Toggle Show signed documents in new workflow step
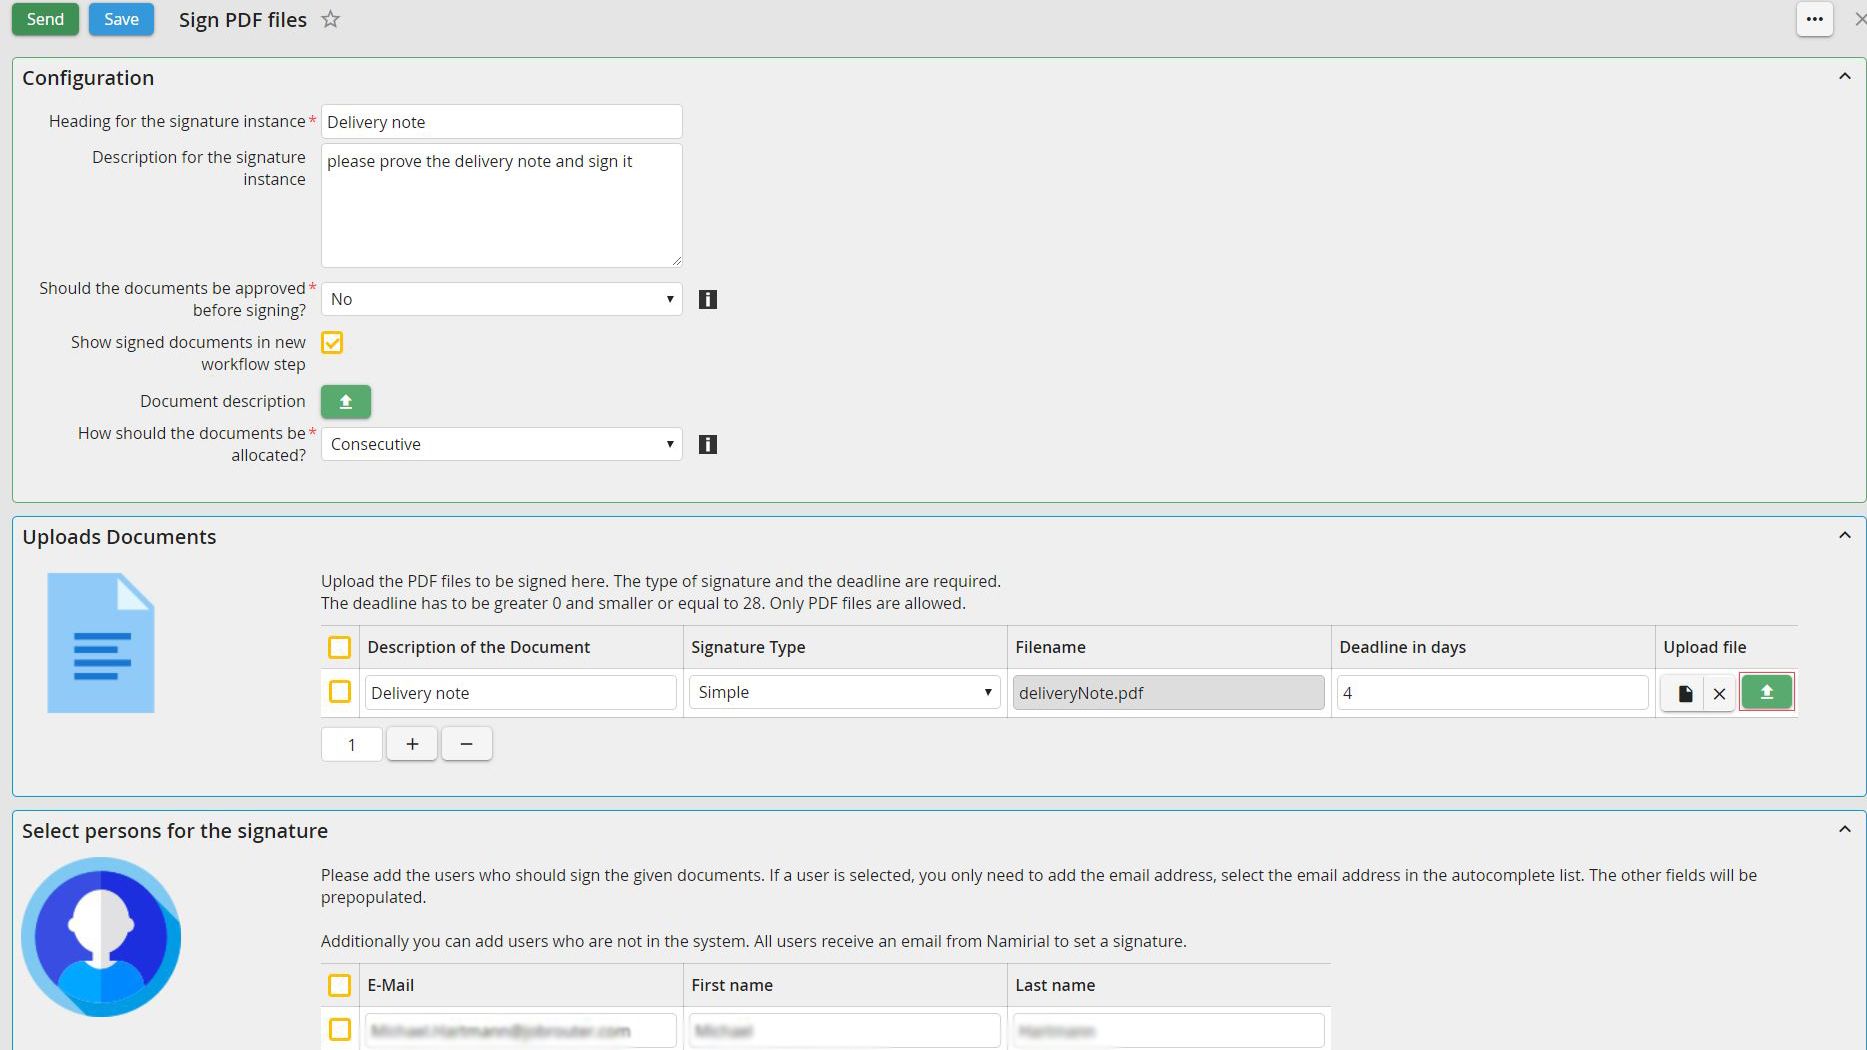 (x=332, y=343)
